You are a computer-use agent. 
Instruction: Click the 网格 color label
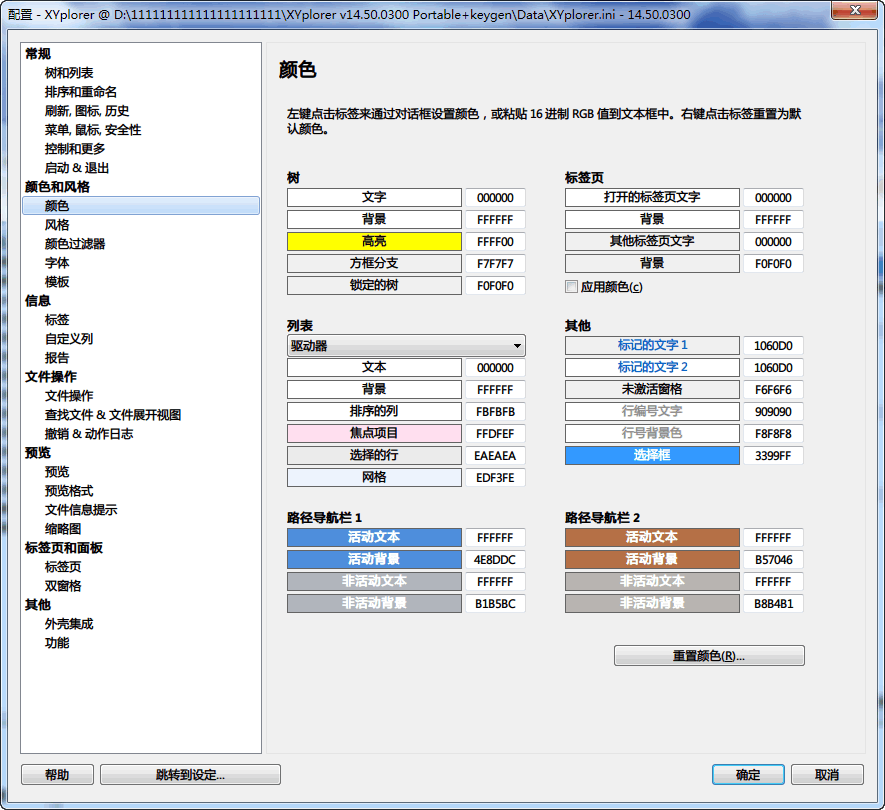(374, 478)
